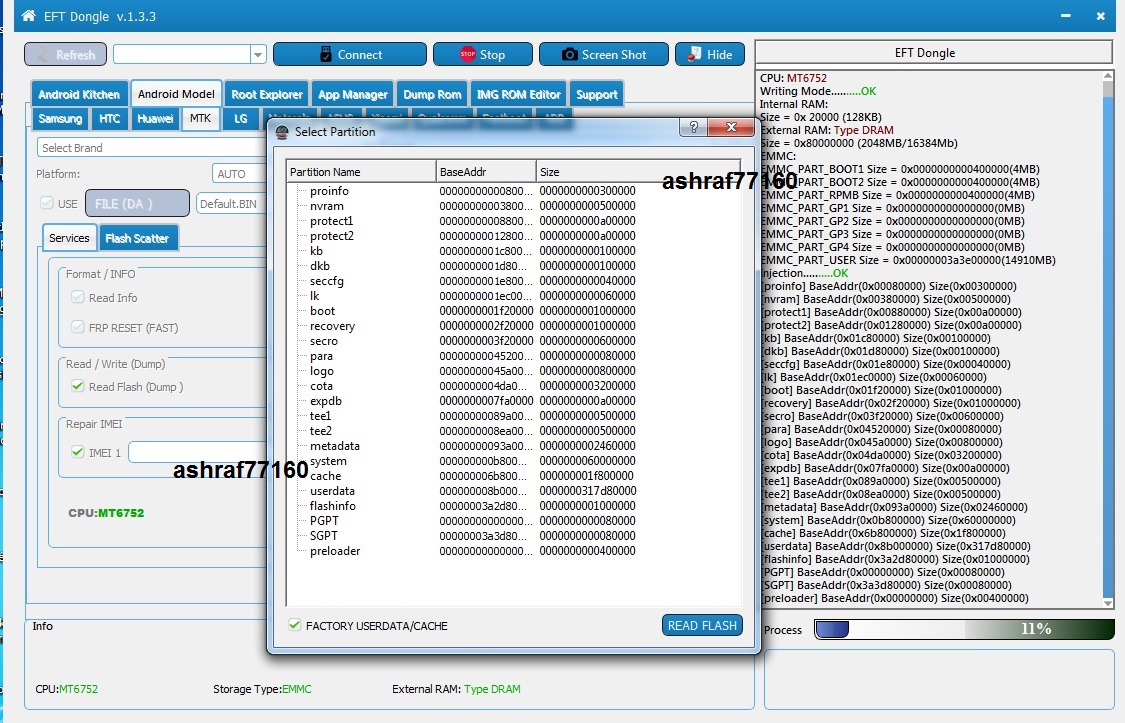
Task: Open the IMG ROM Editor tab
Action: (519, 94)
